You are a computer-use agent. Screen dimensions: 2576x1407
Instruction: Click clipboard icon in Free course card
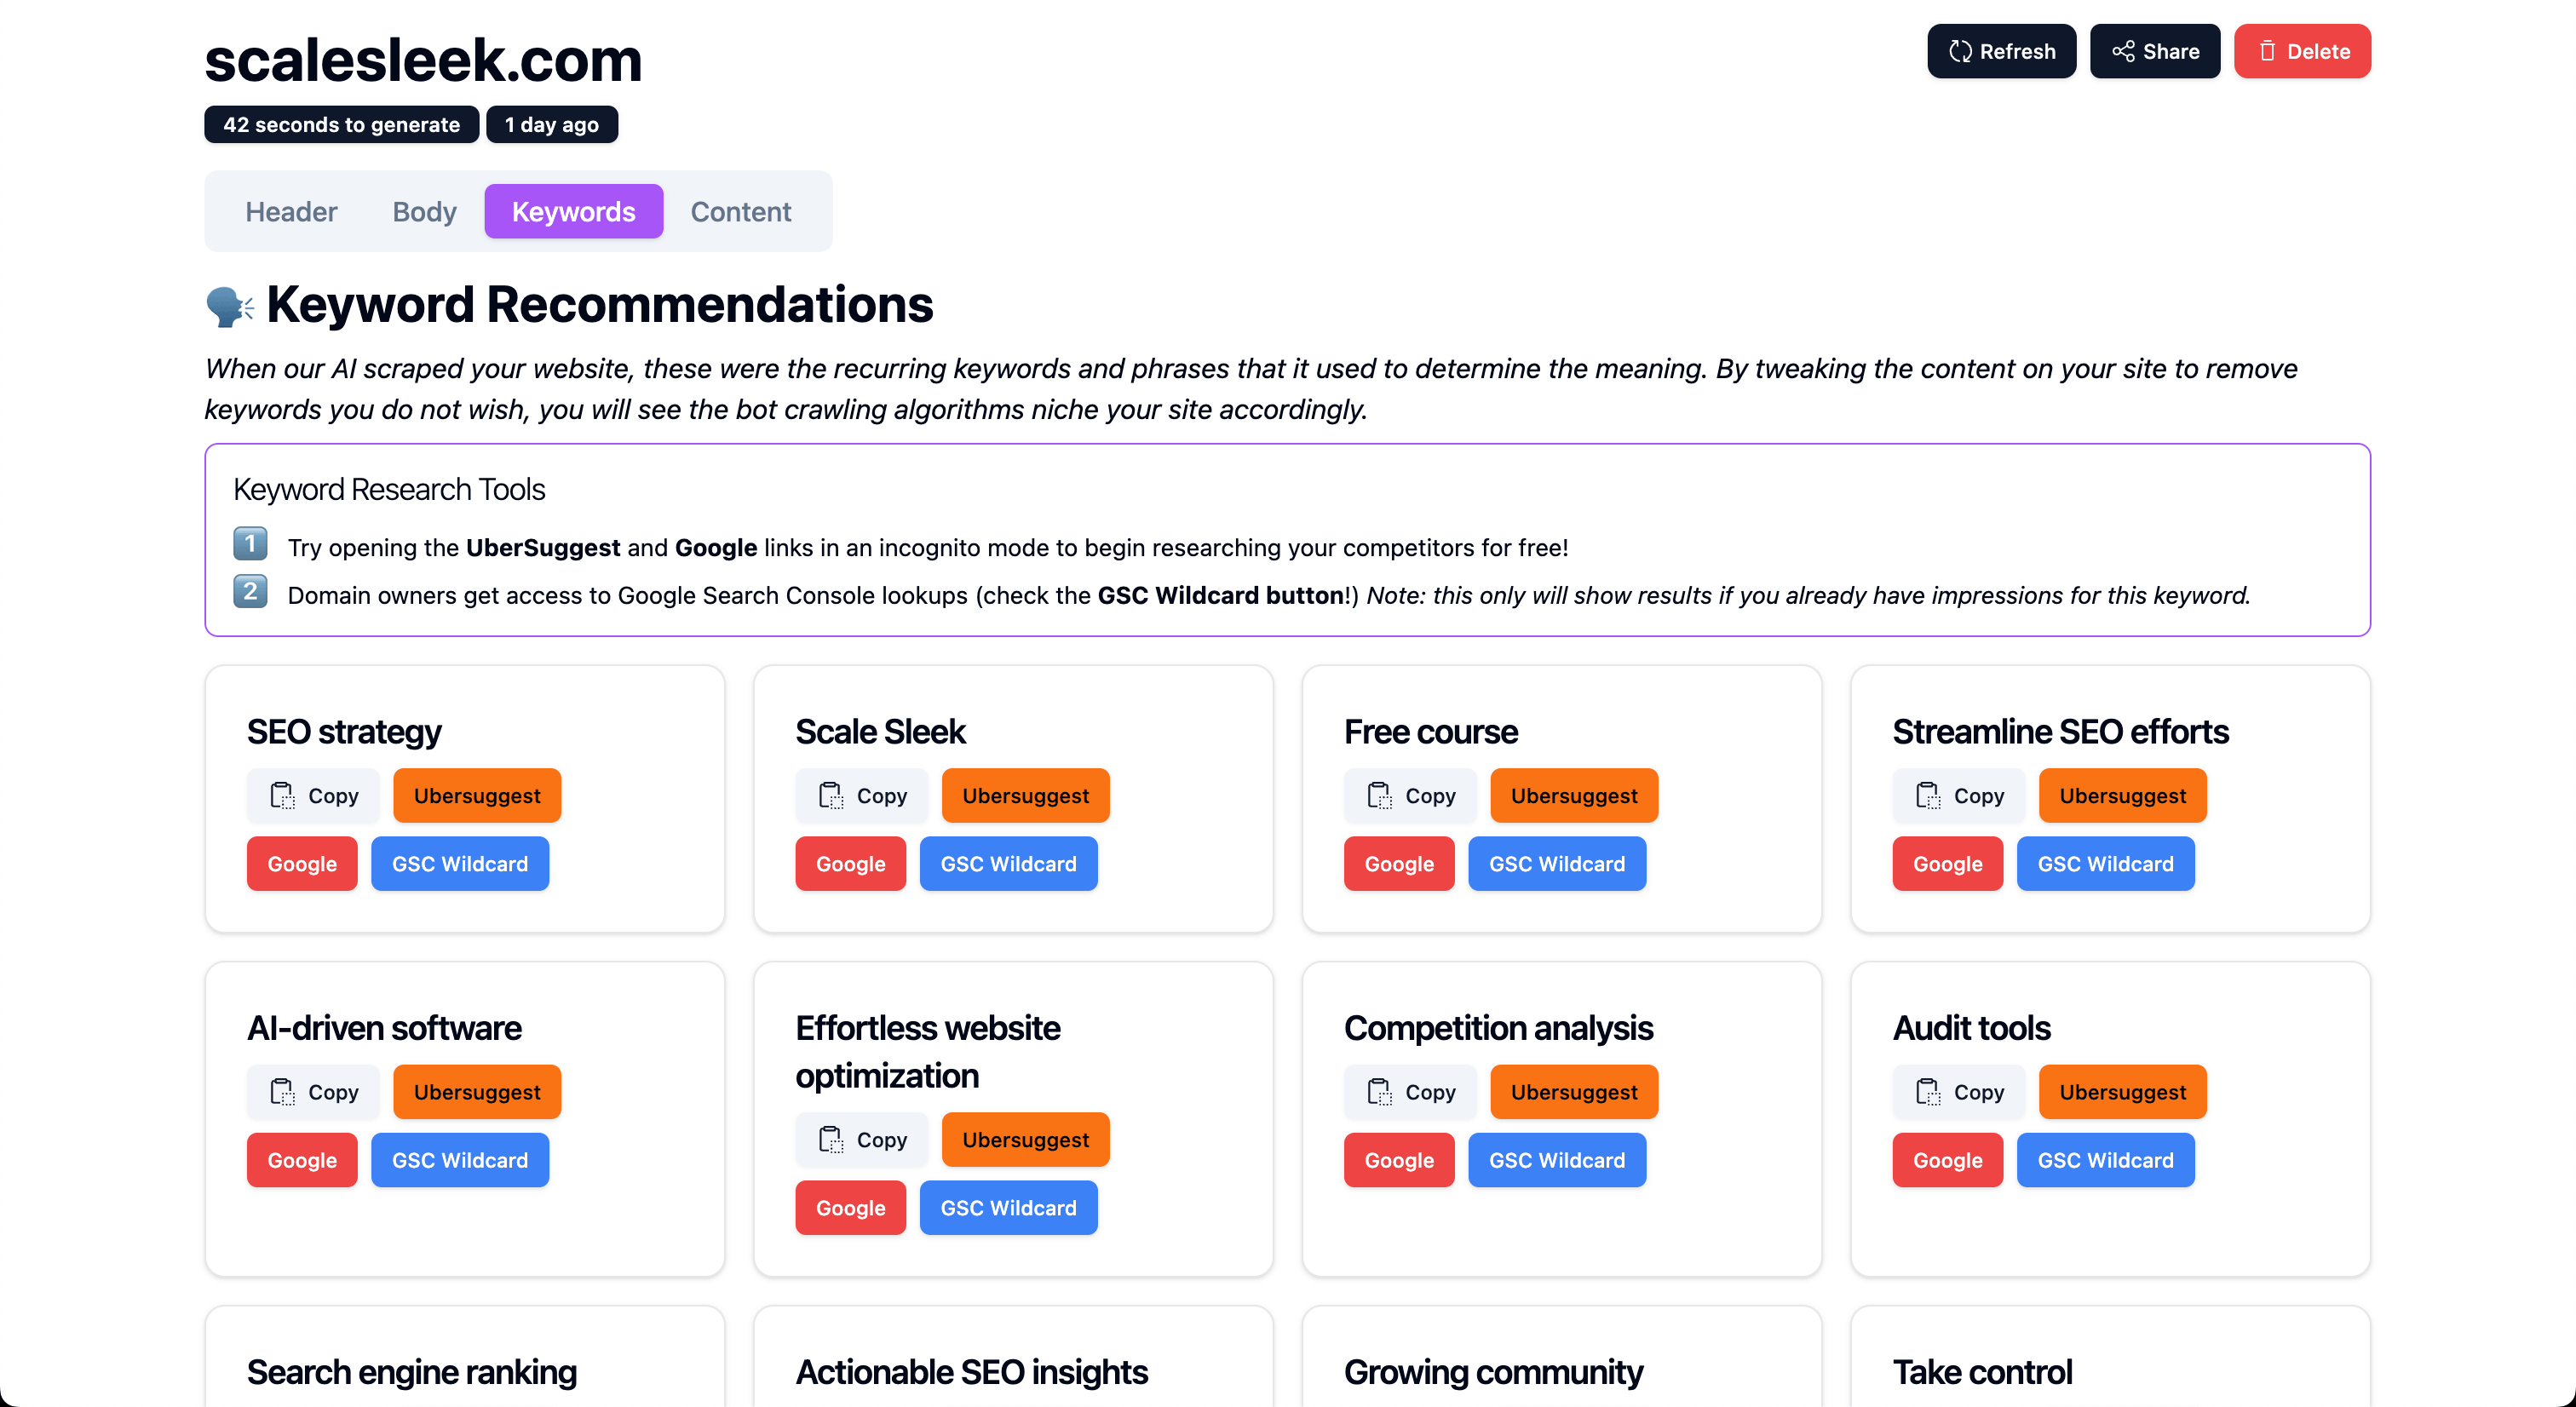[1379, 796]
